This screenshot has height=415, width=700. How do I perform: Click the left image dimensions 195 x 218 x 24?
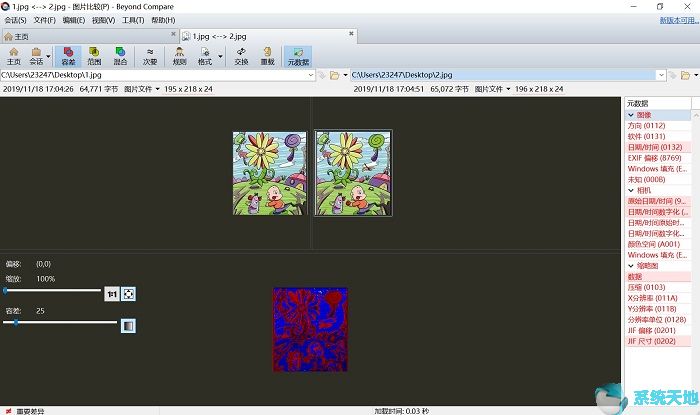point(188,89)
